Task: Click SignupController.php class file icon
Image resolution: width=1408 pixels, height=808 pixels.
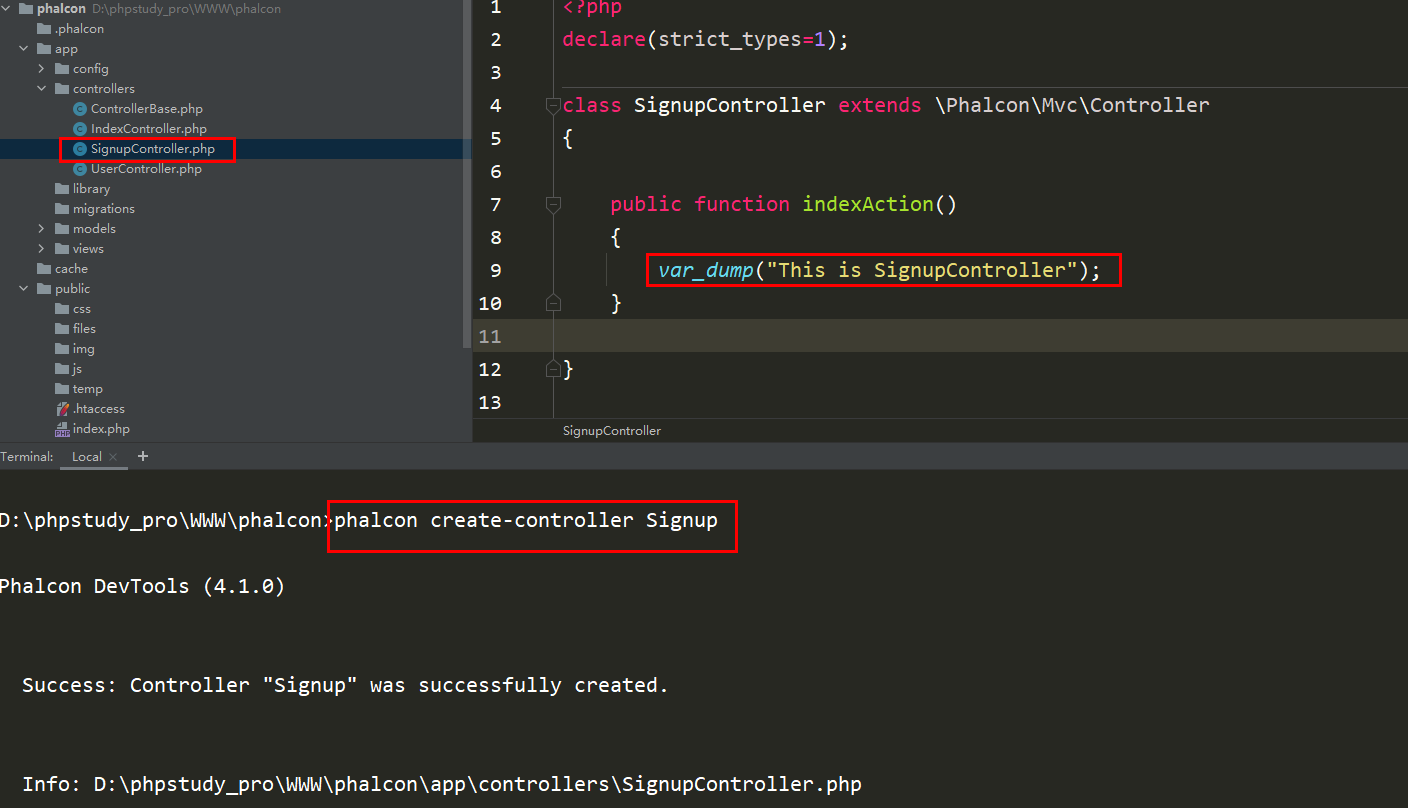Action: pos(80,149)
